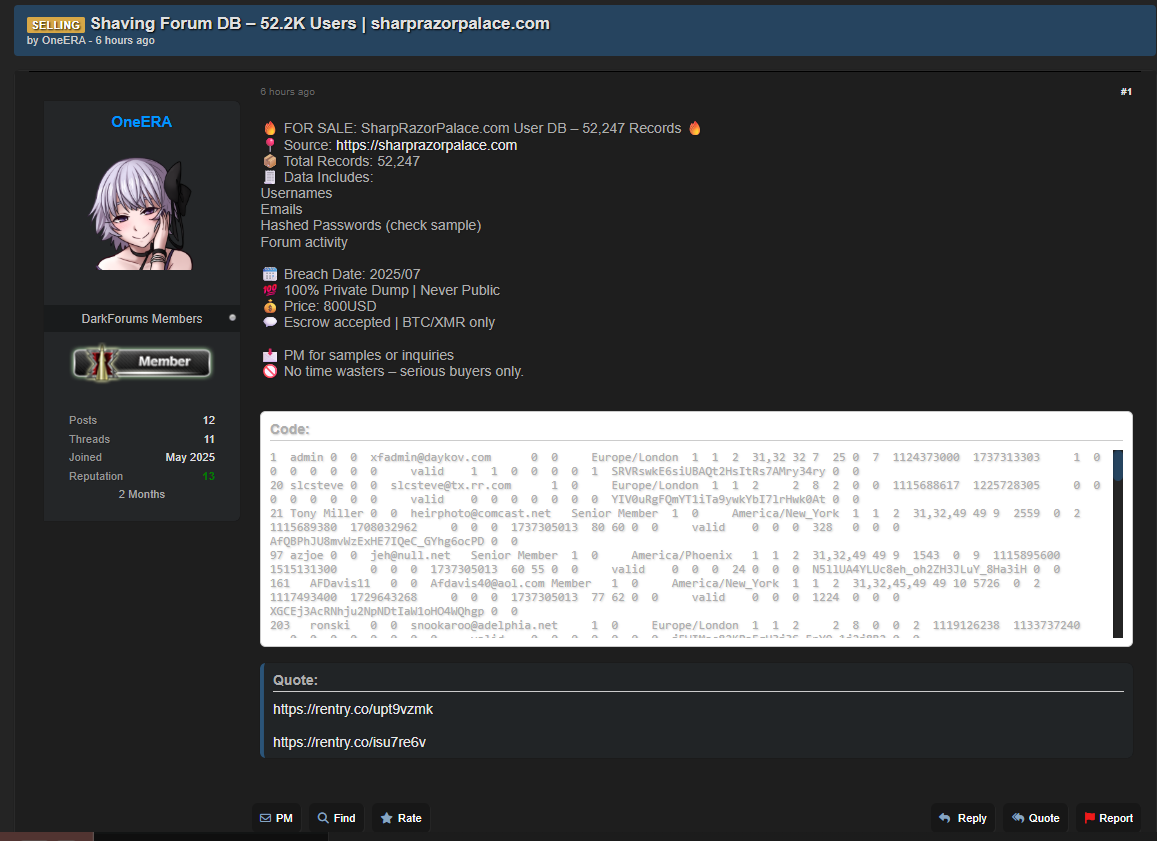Click the Quote button at bottom right
This screenshot has width=1157, height=841.
tap(1035, 818)
